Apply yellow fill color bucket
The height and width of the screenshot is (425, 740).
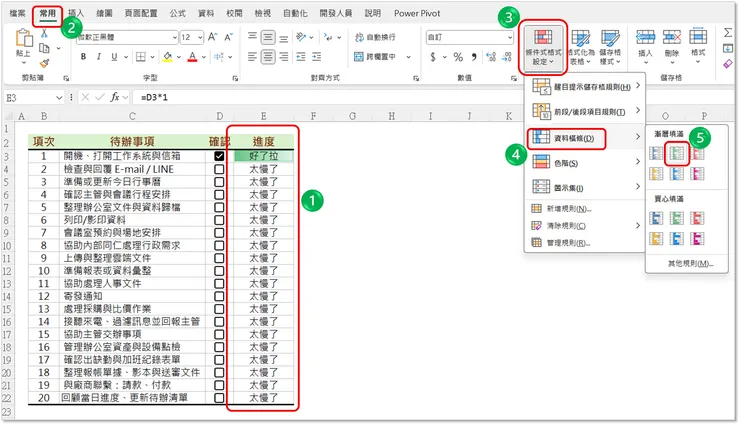click(x=167, y=57)
